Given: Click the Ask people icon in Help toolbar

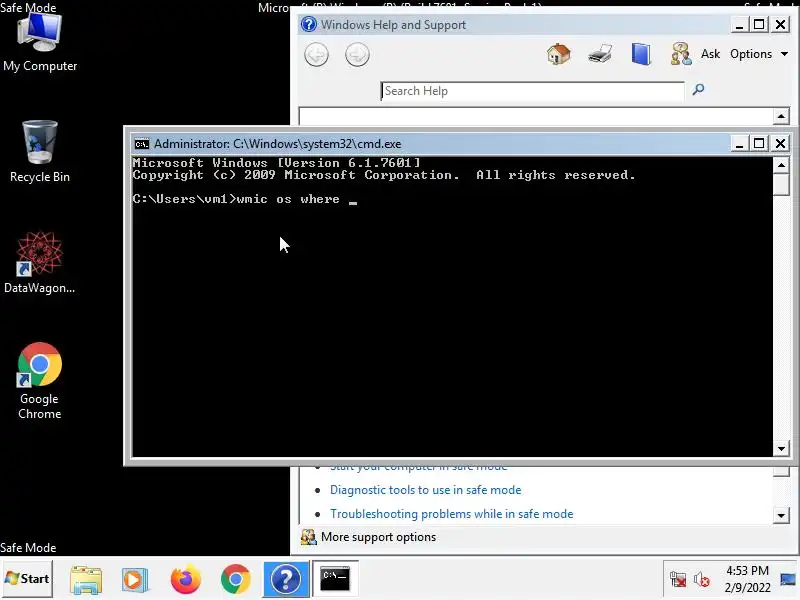Looking at the screenshot, I should point(681,54).
